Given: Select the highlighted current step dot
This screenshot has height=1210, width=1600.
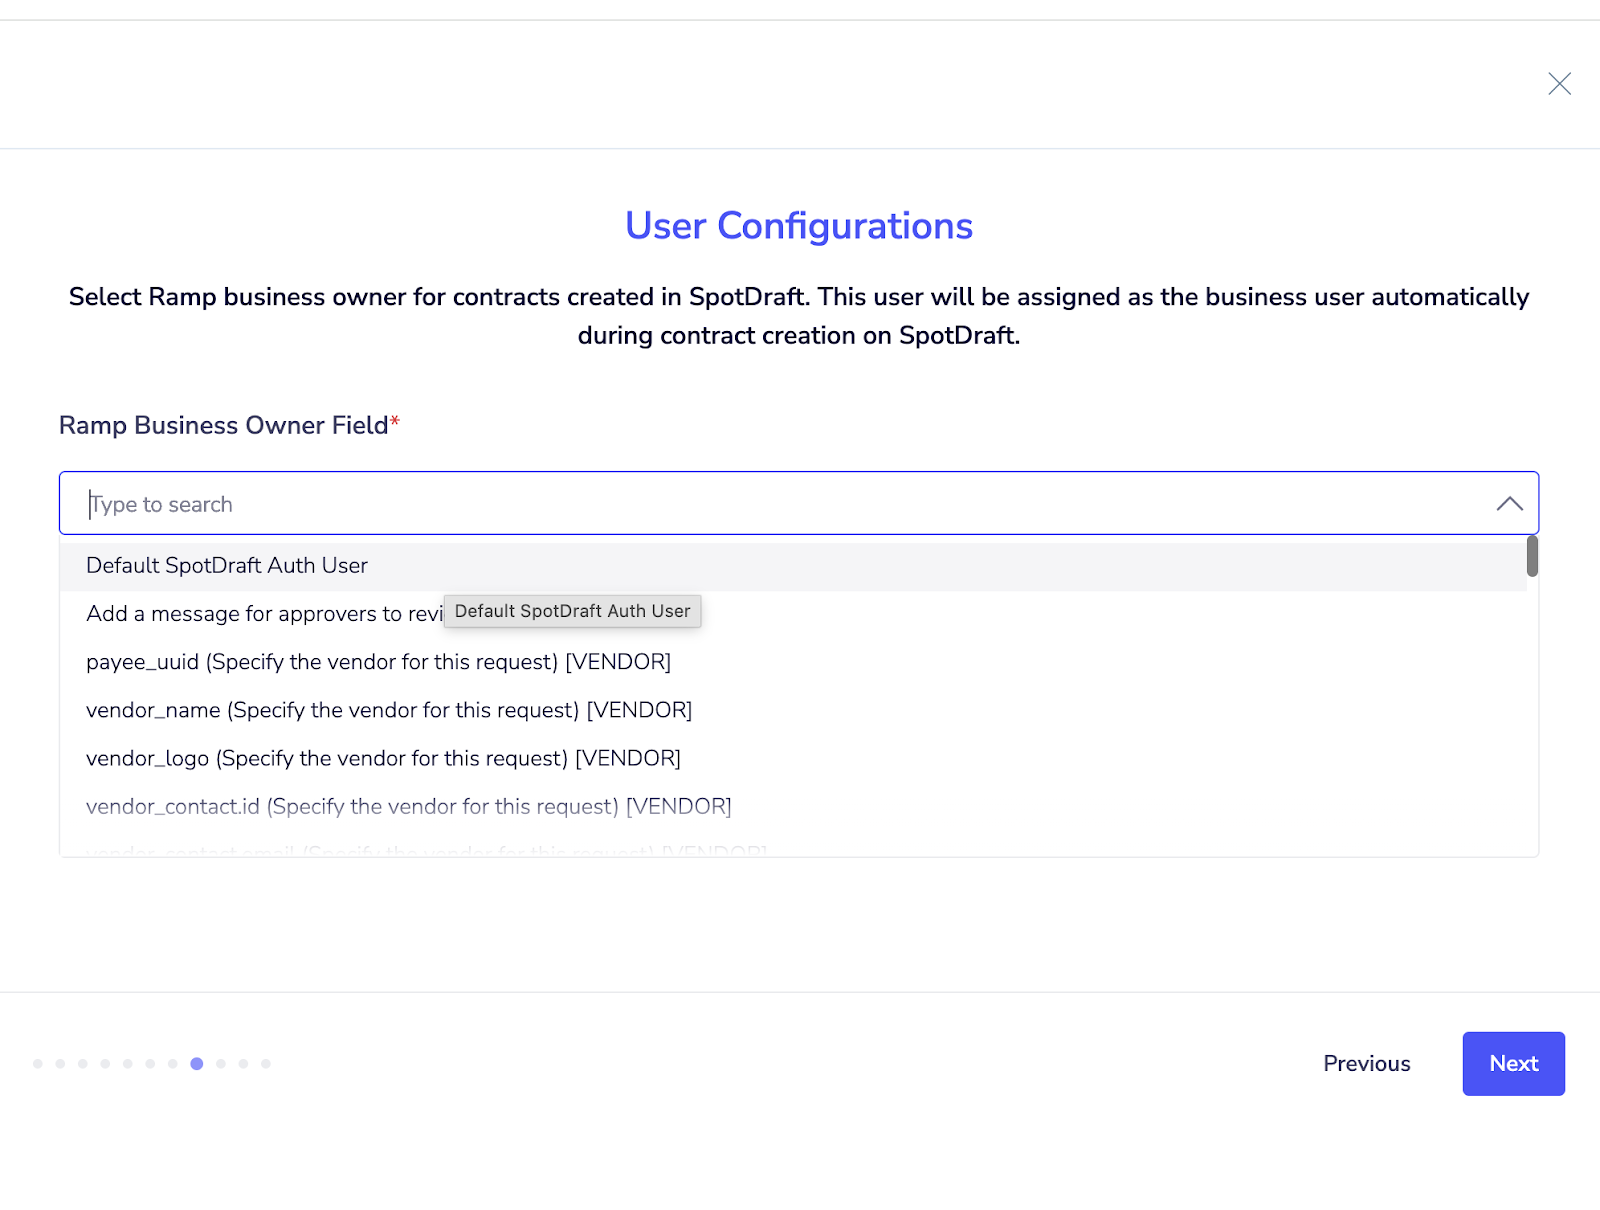Looking at the screenshot, I should (x=197, y=1064).
